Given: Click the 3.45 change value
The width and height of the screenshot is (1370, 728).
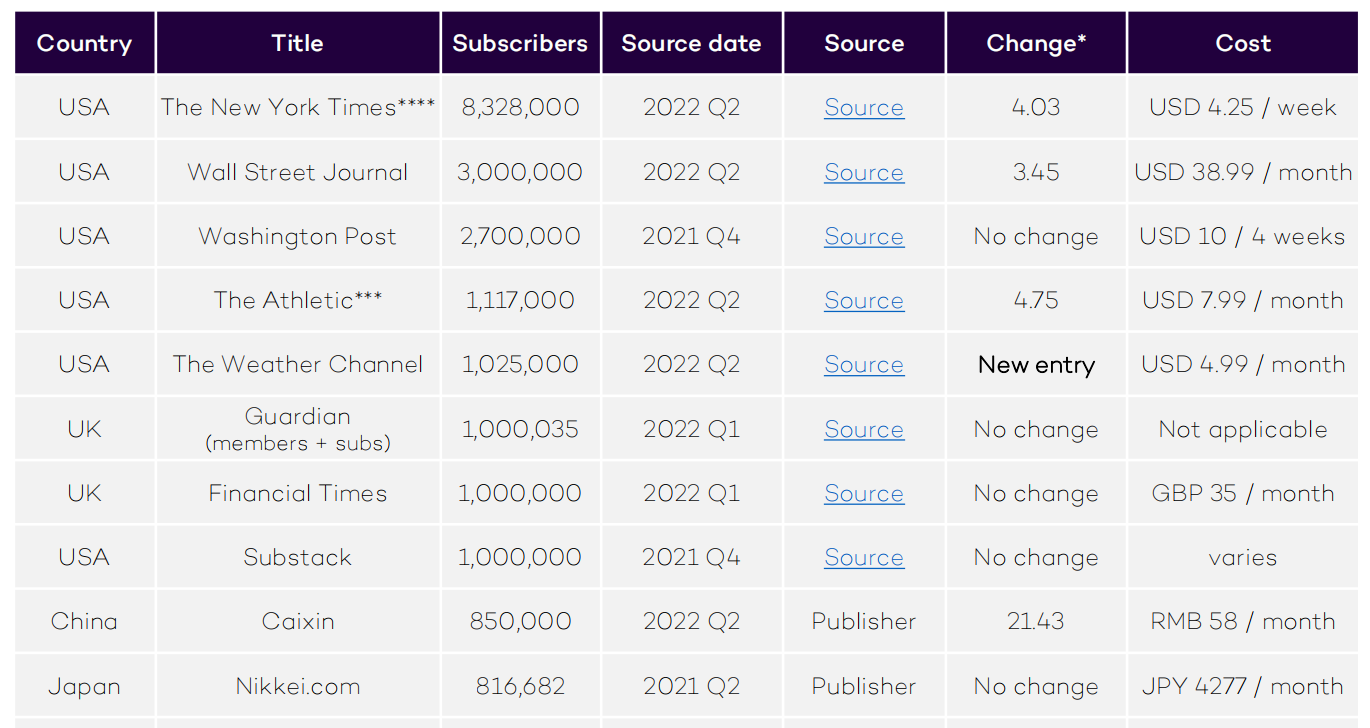Looking at the screenshot, I should click(1036, 171).
